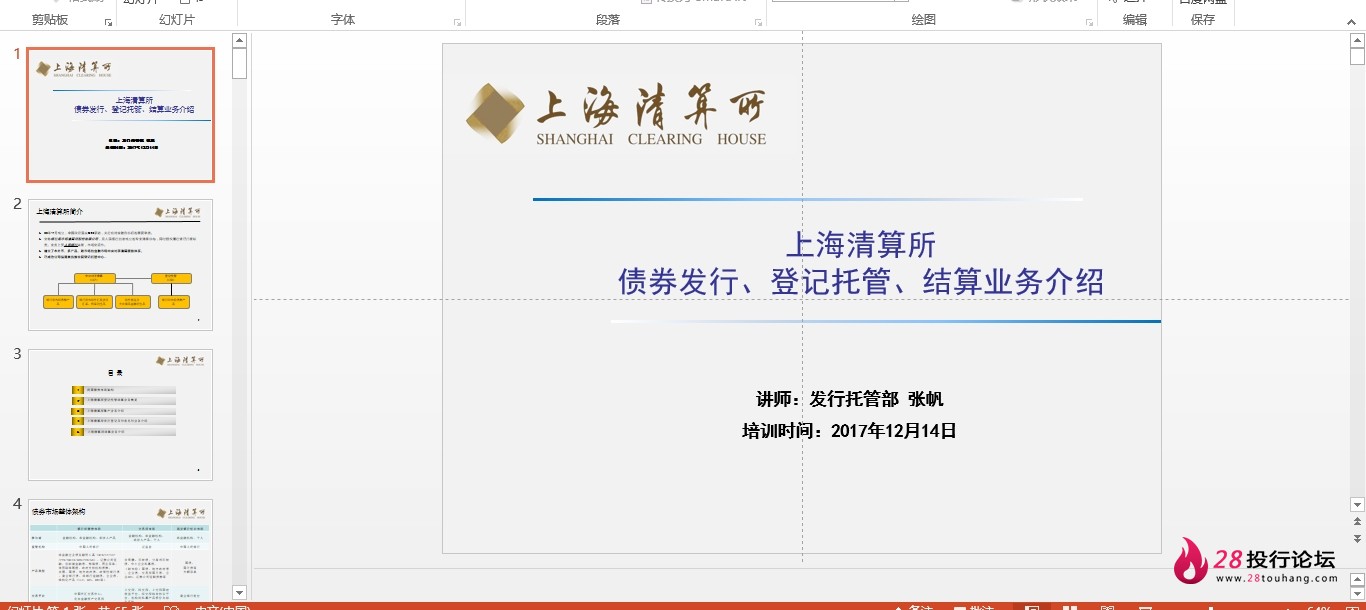Screen dimensions: 1366x610
Task: Click the slide title line 上海清算所
Action: 861,245
